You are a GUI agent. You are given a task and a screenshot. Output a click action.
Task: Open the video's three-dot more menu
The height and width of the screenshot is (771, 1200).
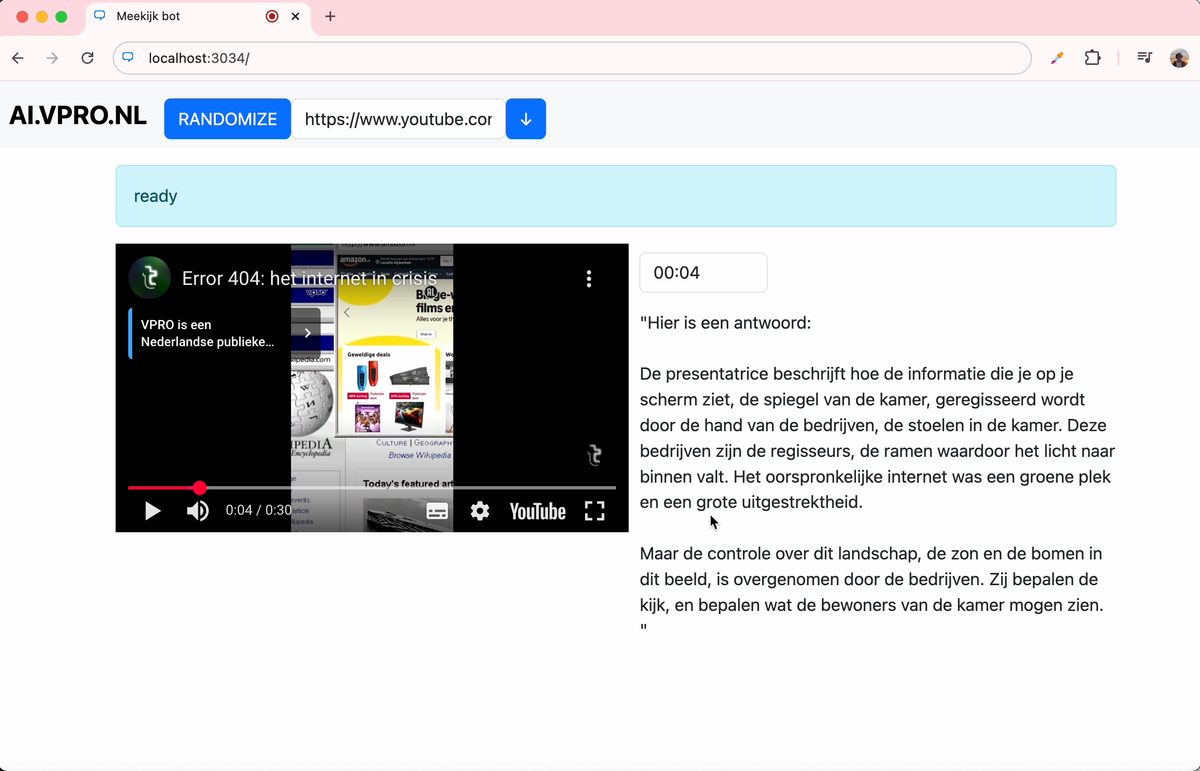coord(589,278)
